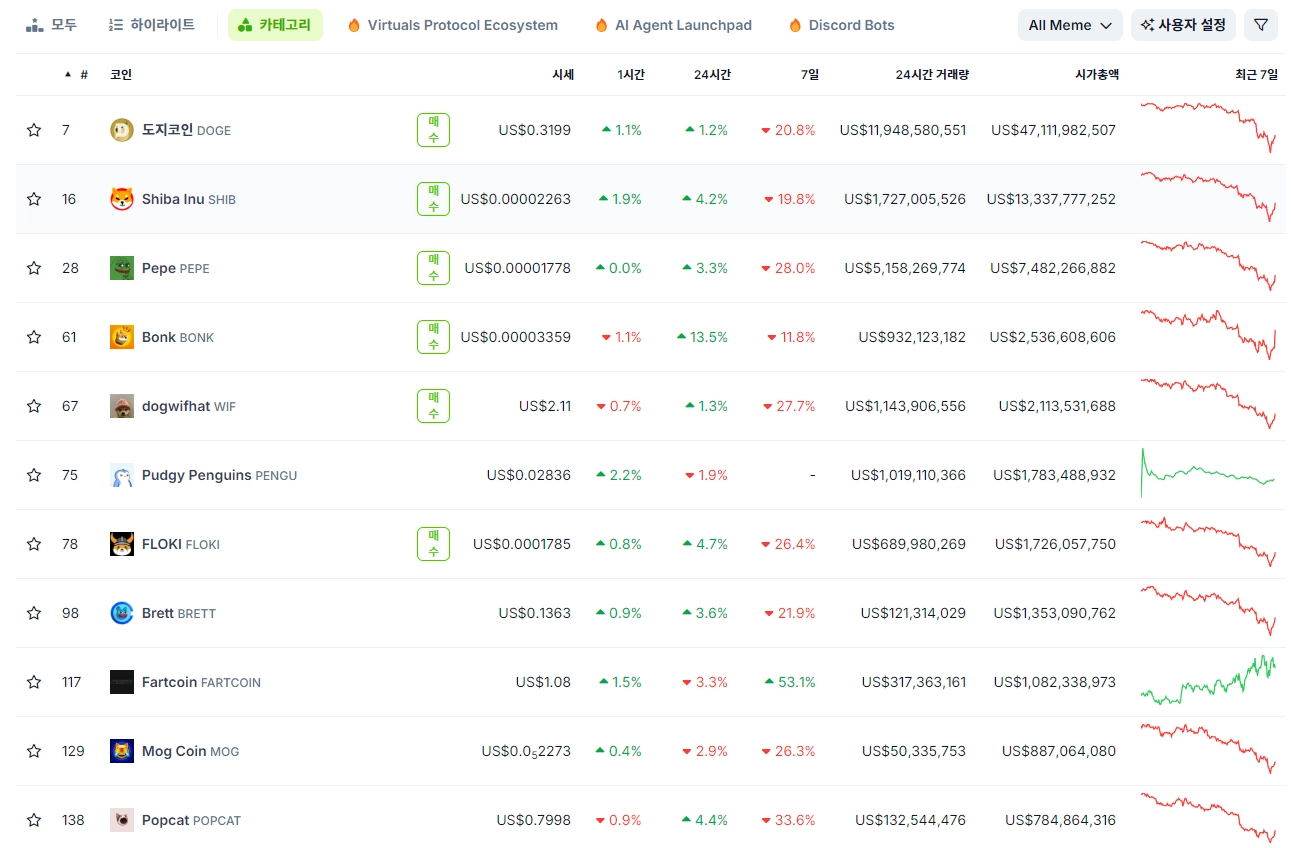Screen dimensions: 1291x848
Task: Add Bonk to watchlist via star
Action: pyautogui.click(x=34, y=337)
